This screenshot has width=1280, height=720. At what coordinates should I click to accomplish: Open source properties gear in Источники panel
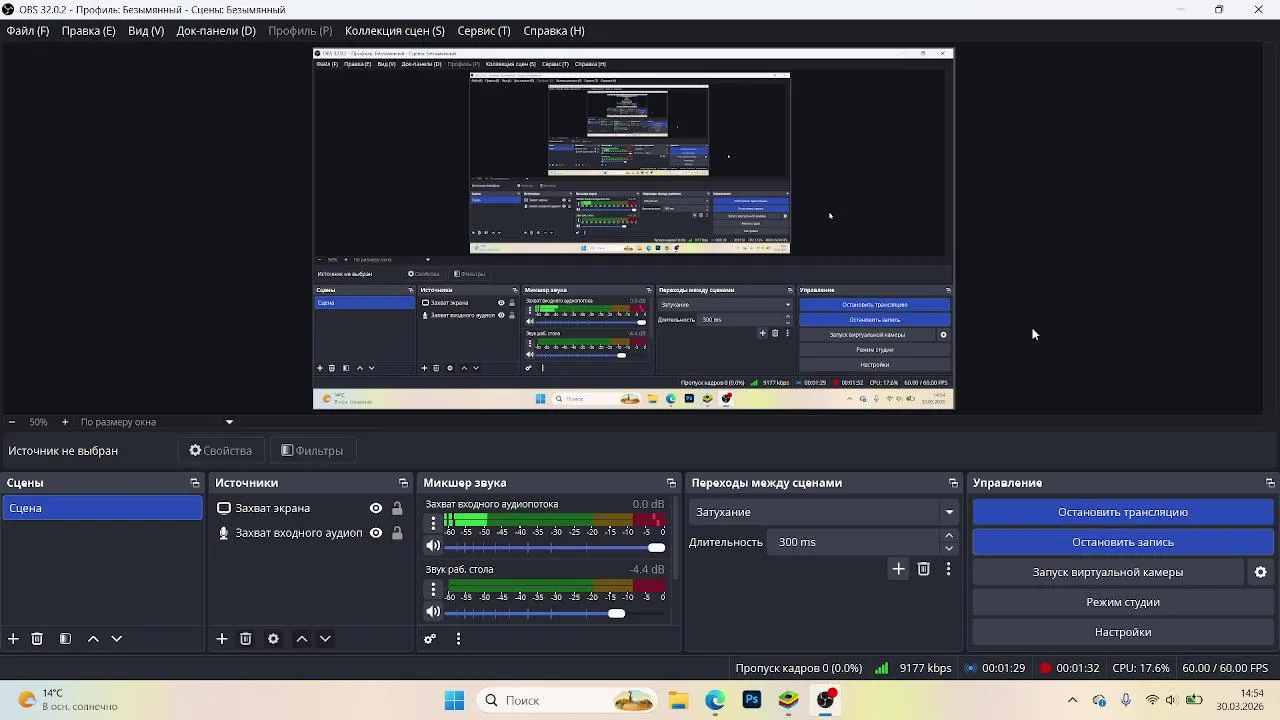tap(273, 639)
